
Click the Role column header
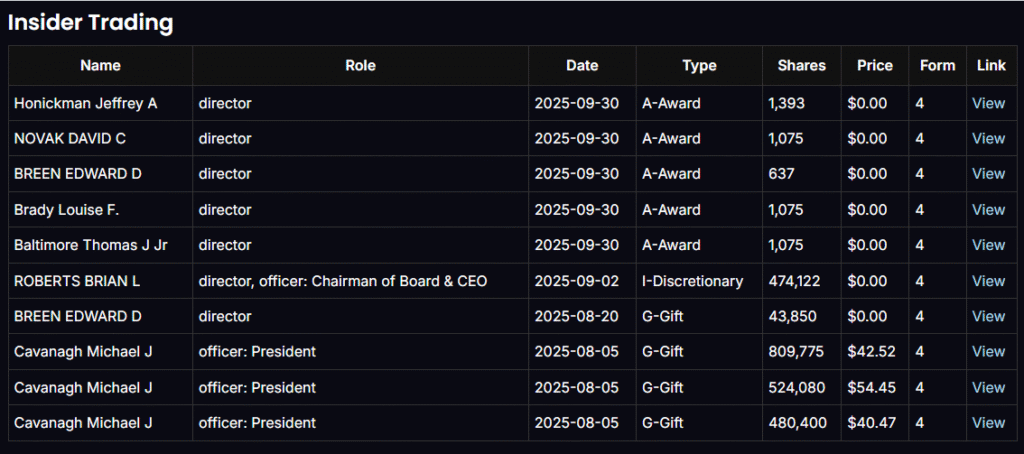point(360,66)
